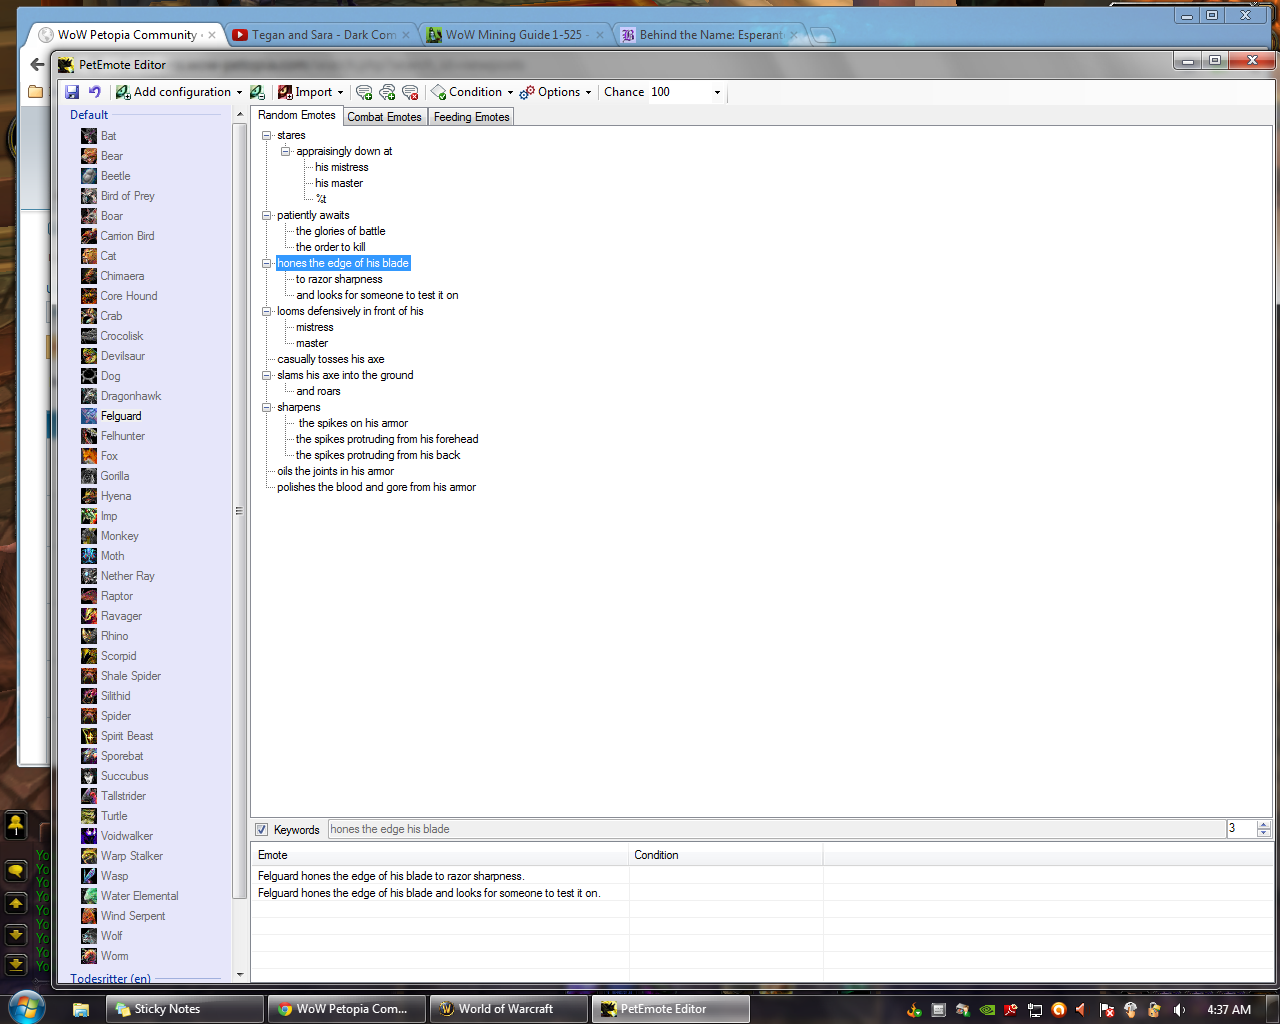Click the Save icon in the toolbar
The height and width of the screenshot is (1024, 1280).
[x=72, y=92]
